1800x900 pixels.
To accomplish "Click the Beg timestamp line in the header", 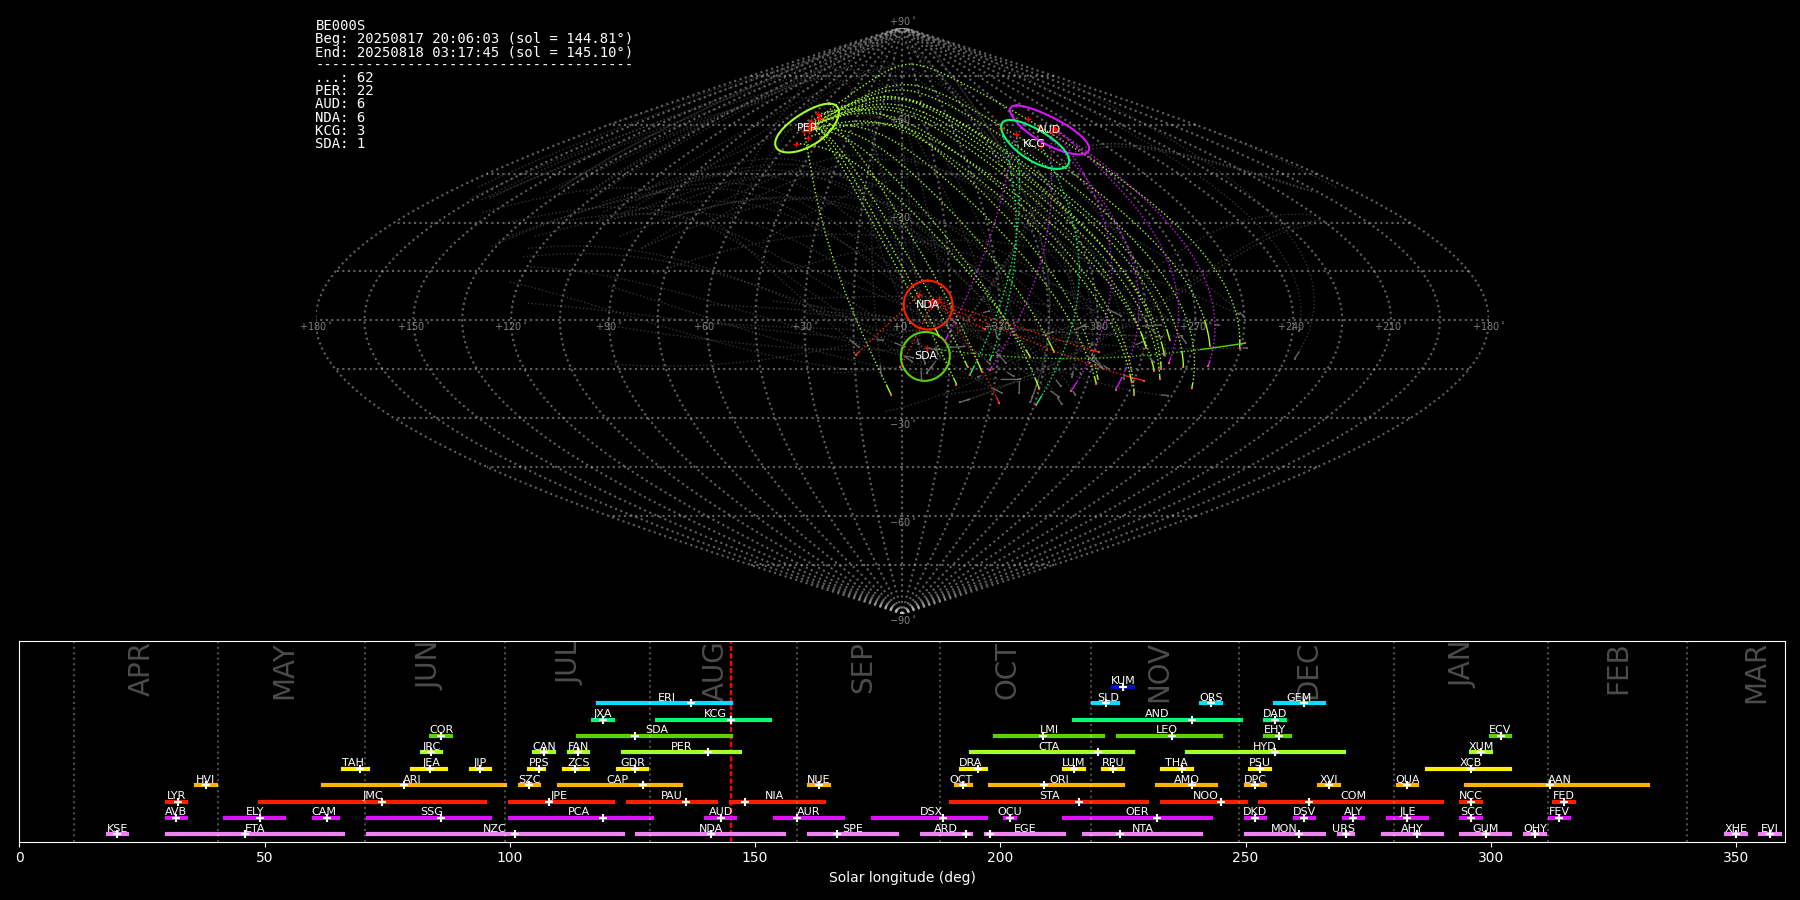I will coord(474,39).
